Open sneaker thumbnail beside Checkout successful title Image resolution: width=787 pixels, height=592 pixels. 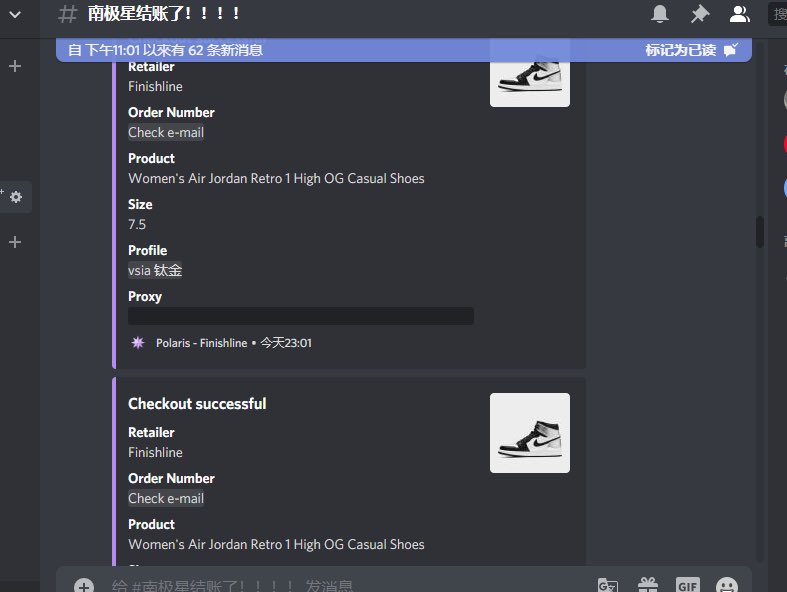(x=530, y=433)
